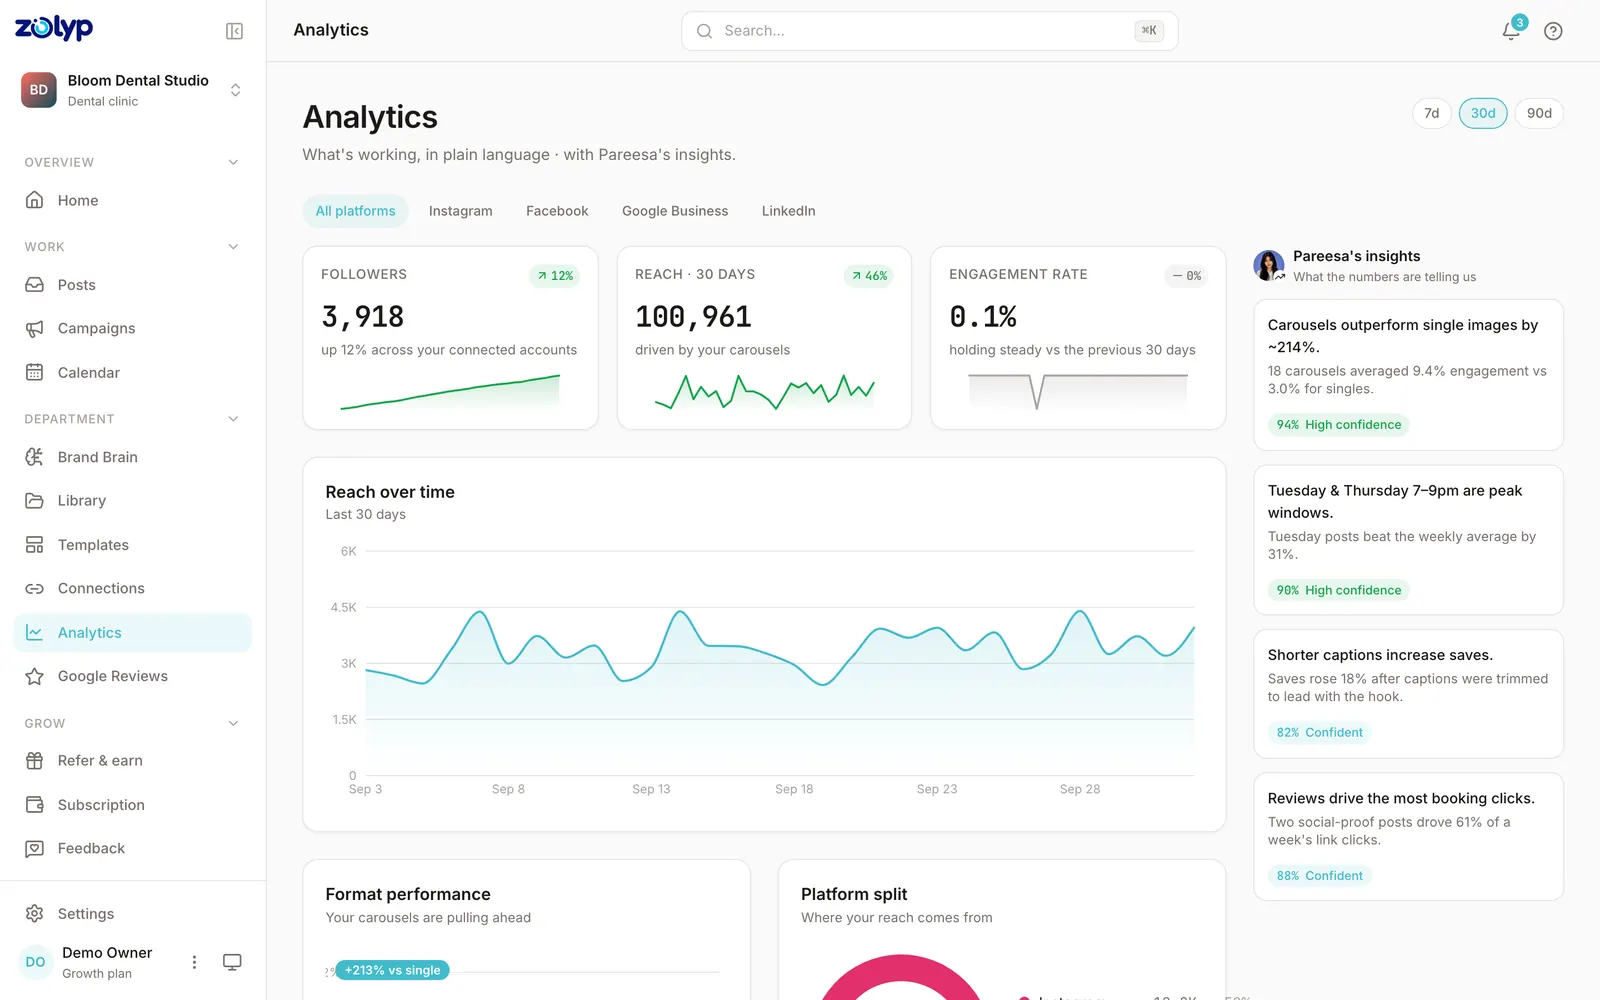Open the Bloom Dental Studio workspace switcher
The height and width of the screenshot is (1000, 1600).
[x=133, y=90]
